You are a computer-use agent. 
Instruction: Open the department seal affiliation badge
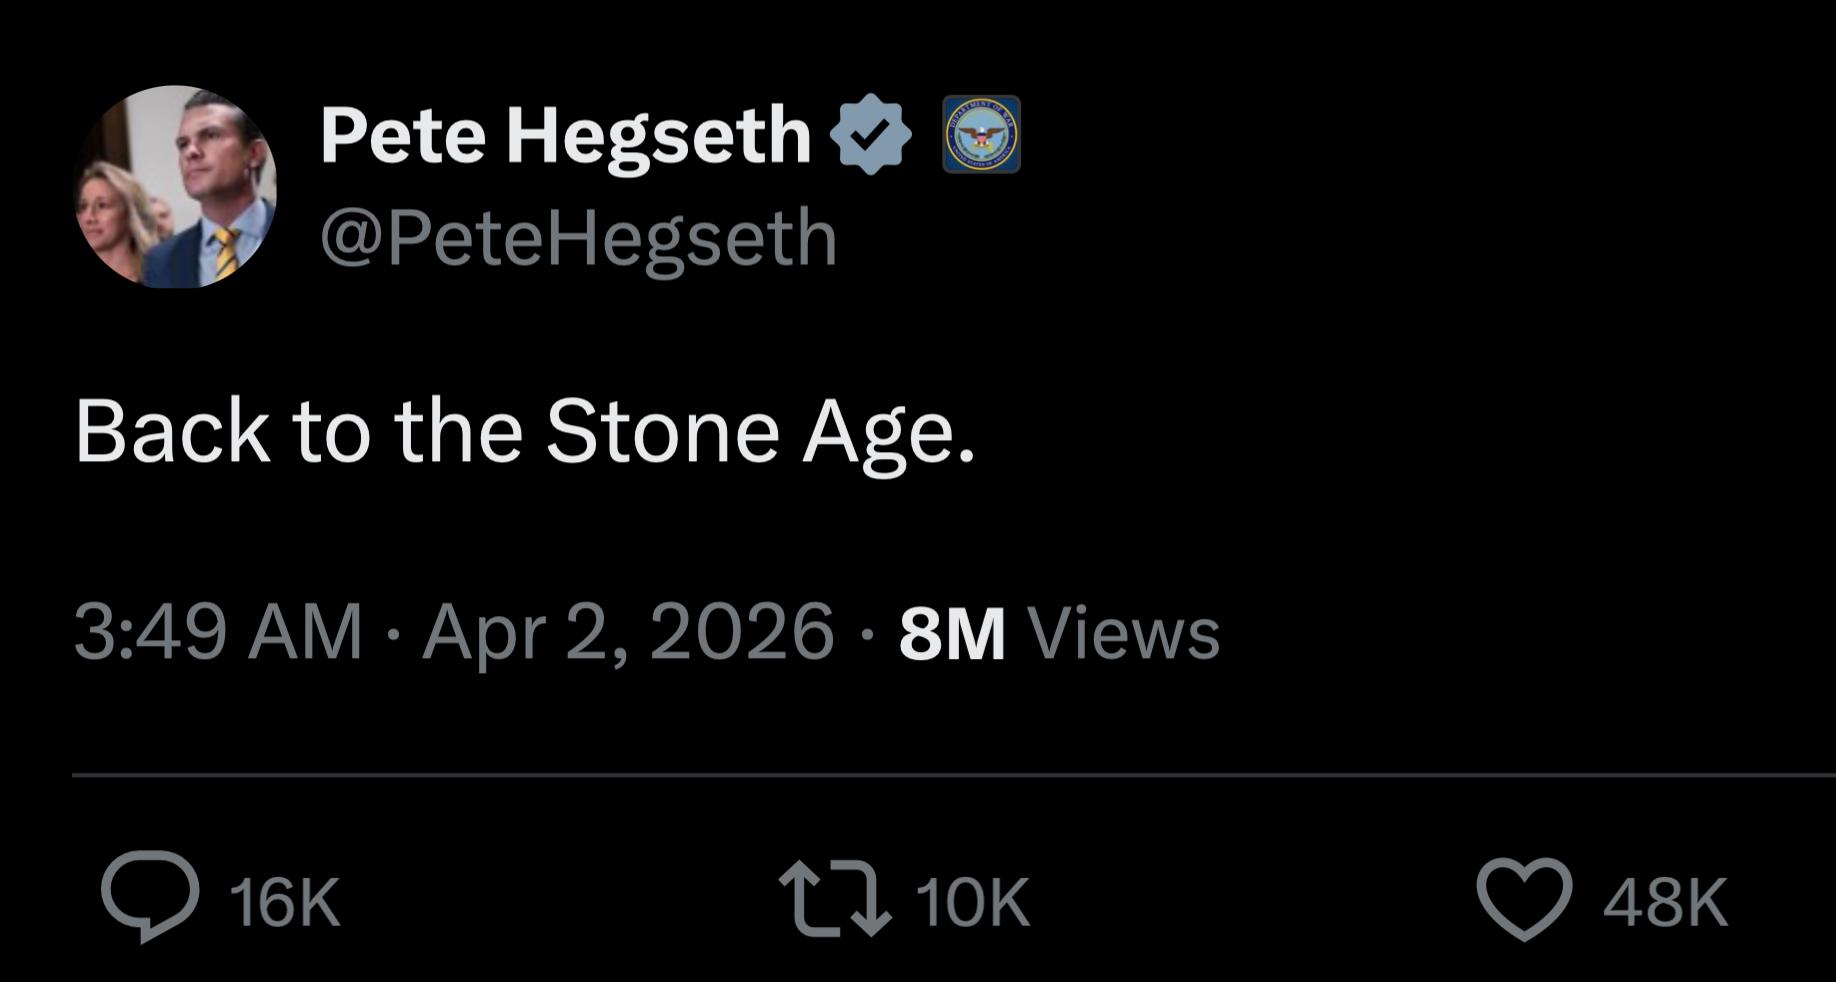click(981, 134)
